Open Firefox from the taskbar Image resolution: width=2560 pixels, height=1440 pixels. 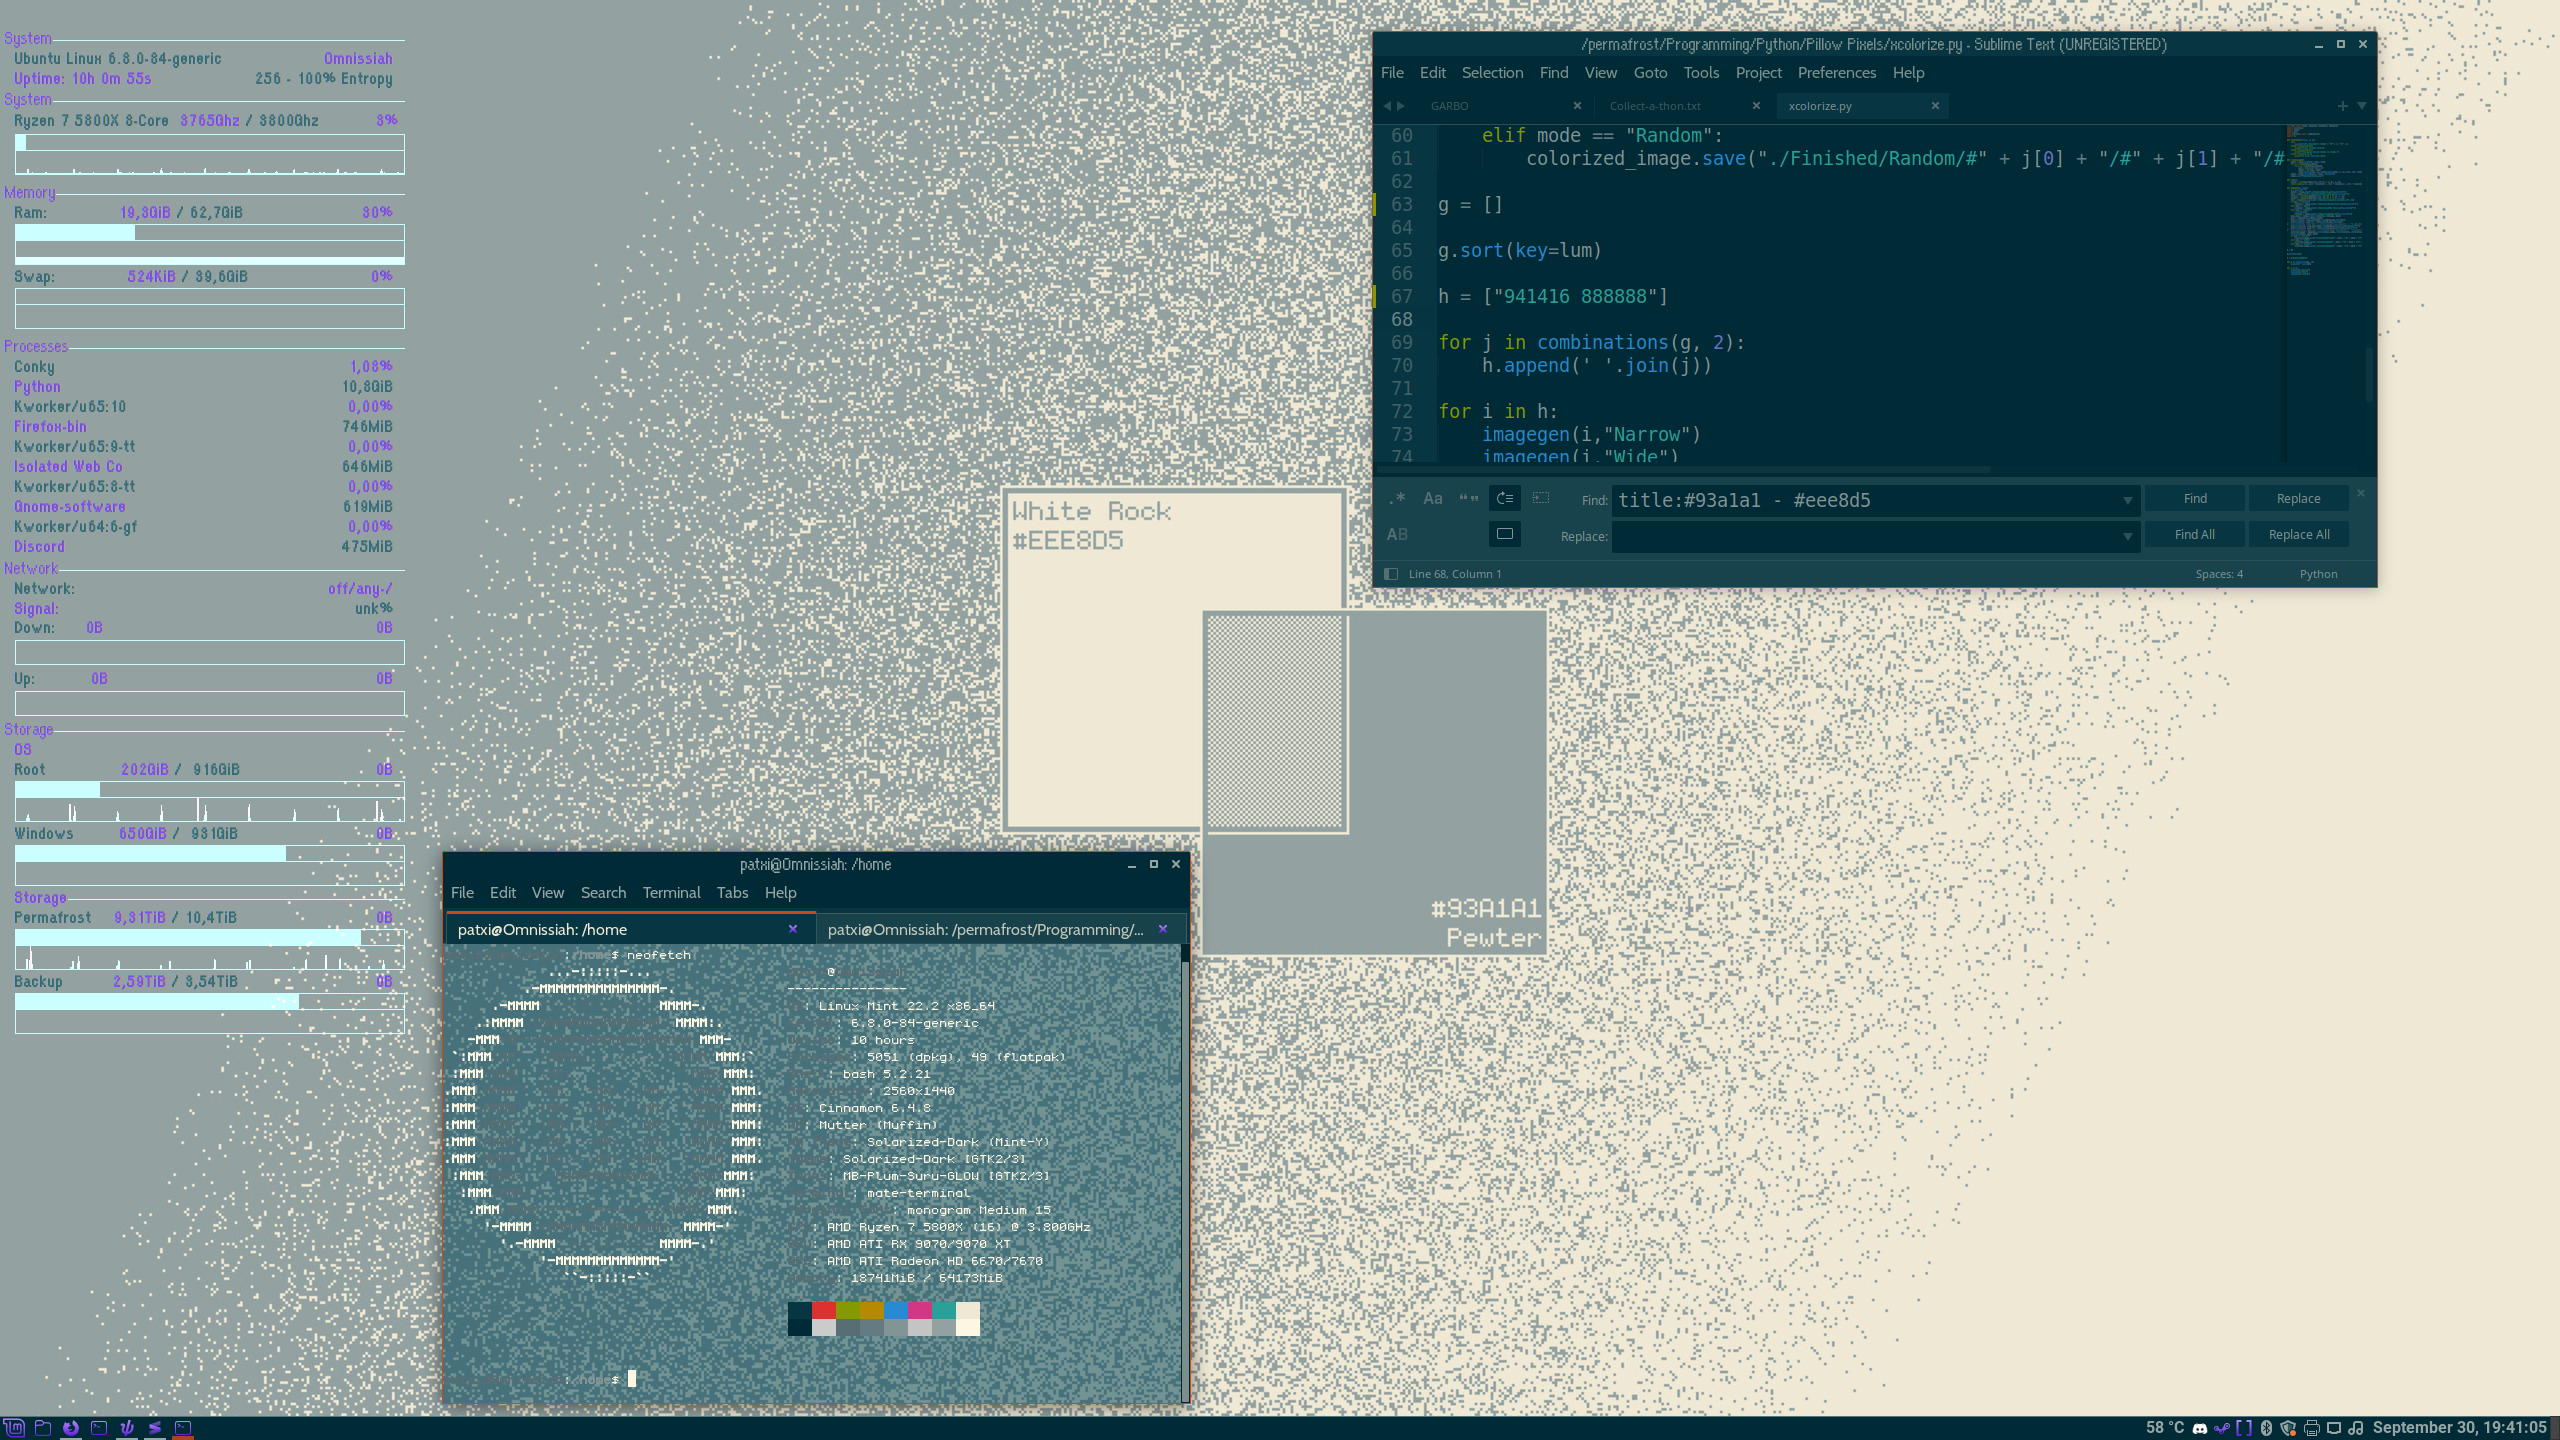(71, 1428)
